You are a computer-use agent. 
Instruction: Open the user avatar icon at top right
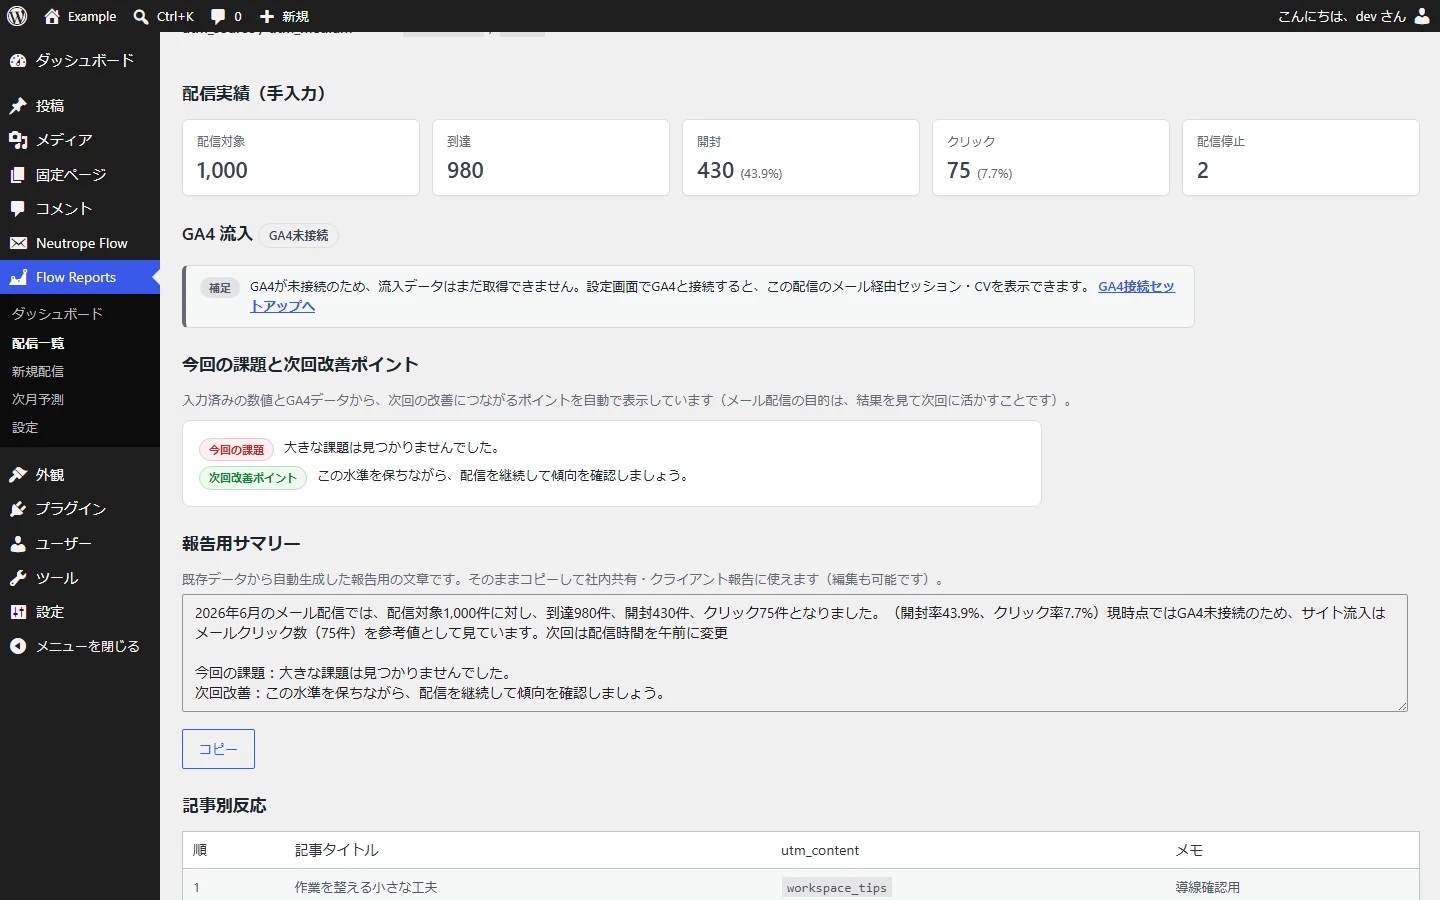point(1422,16)
